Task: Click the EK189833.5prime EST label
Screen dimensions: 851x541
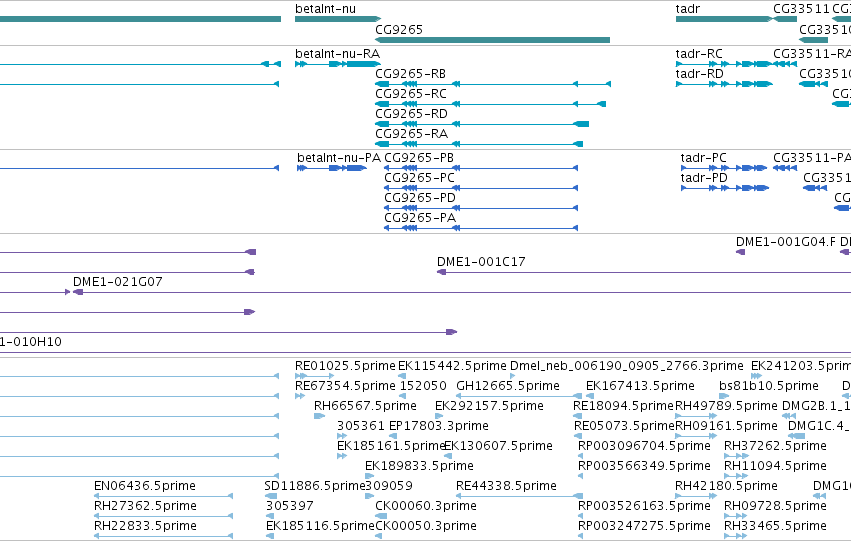Action: click(420, 467)
